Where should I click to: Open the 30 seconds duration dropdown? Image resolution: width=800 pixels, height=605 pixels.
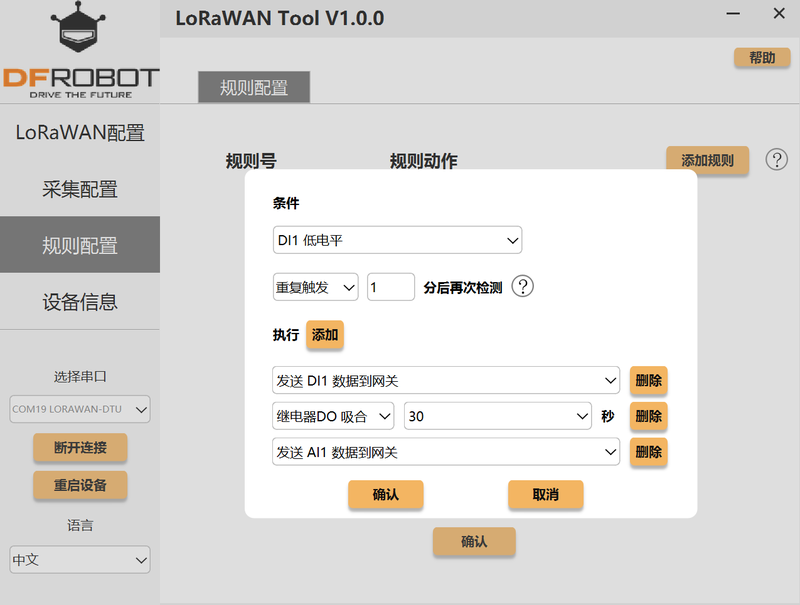coord(498,416)
